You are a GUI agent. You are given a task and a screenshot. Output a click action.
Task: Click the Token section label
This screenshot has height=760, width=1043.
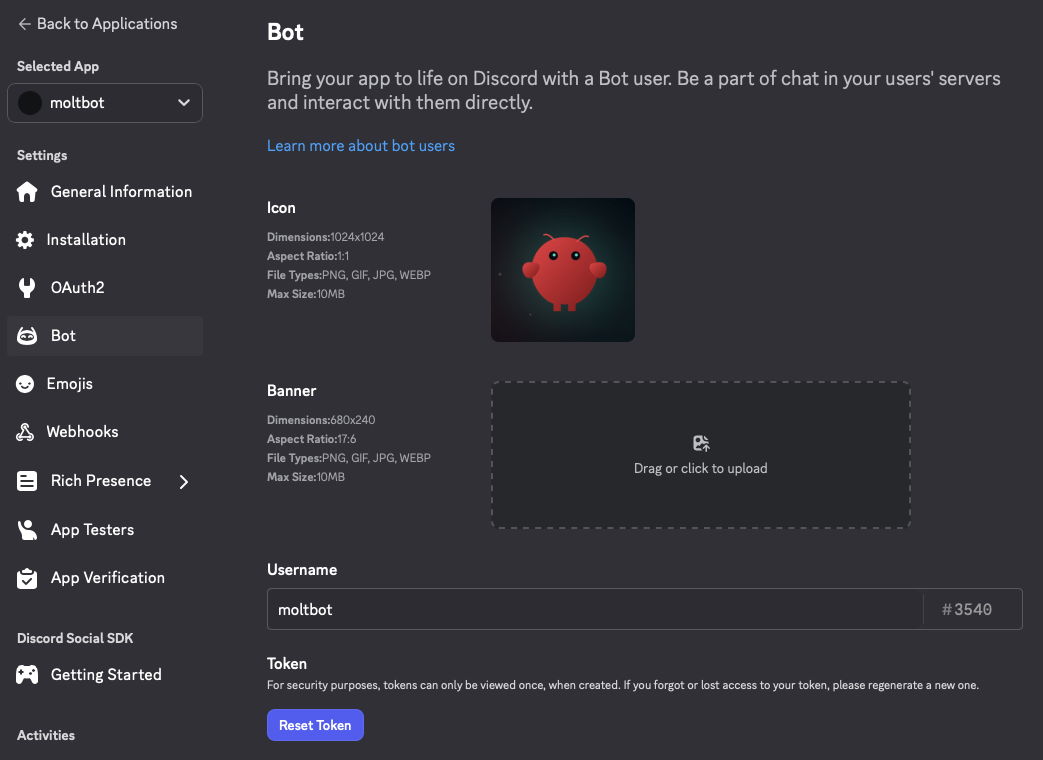click(287, 664)
